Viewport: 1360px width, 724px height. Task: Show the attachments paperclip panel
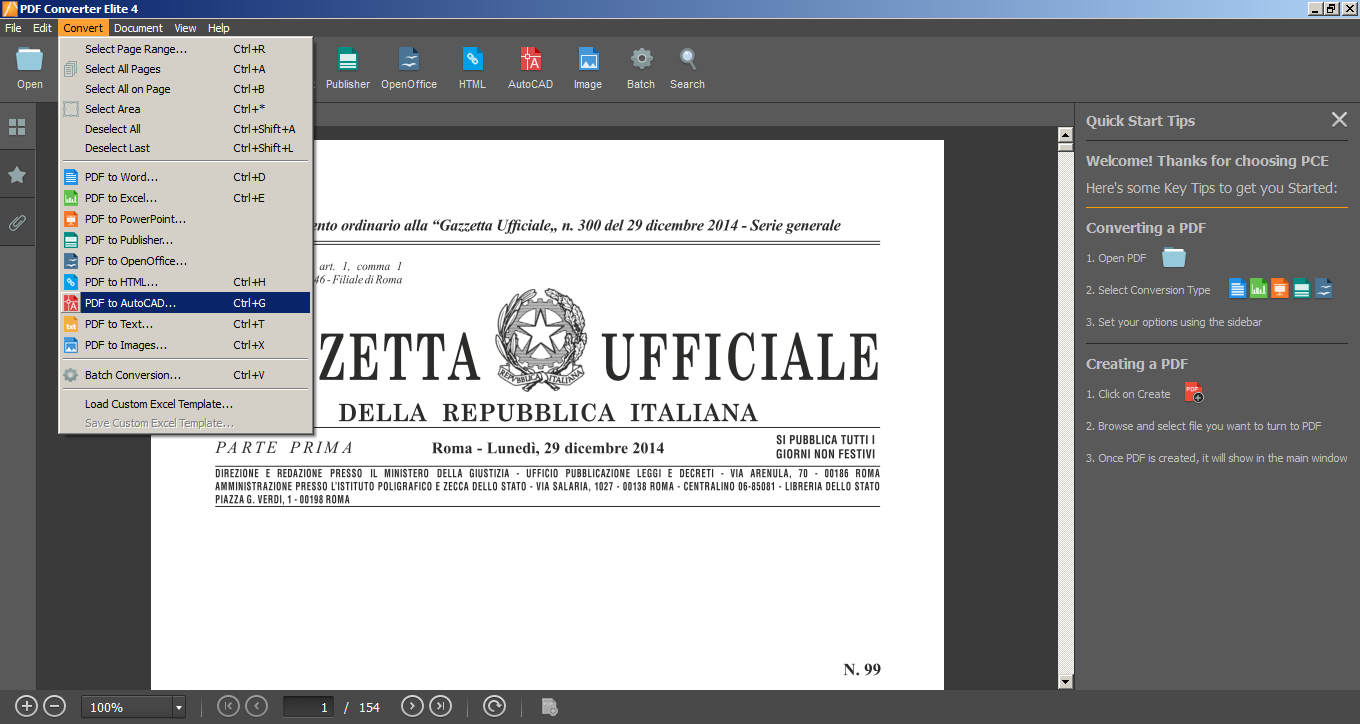click(x=17, y=222)
